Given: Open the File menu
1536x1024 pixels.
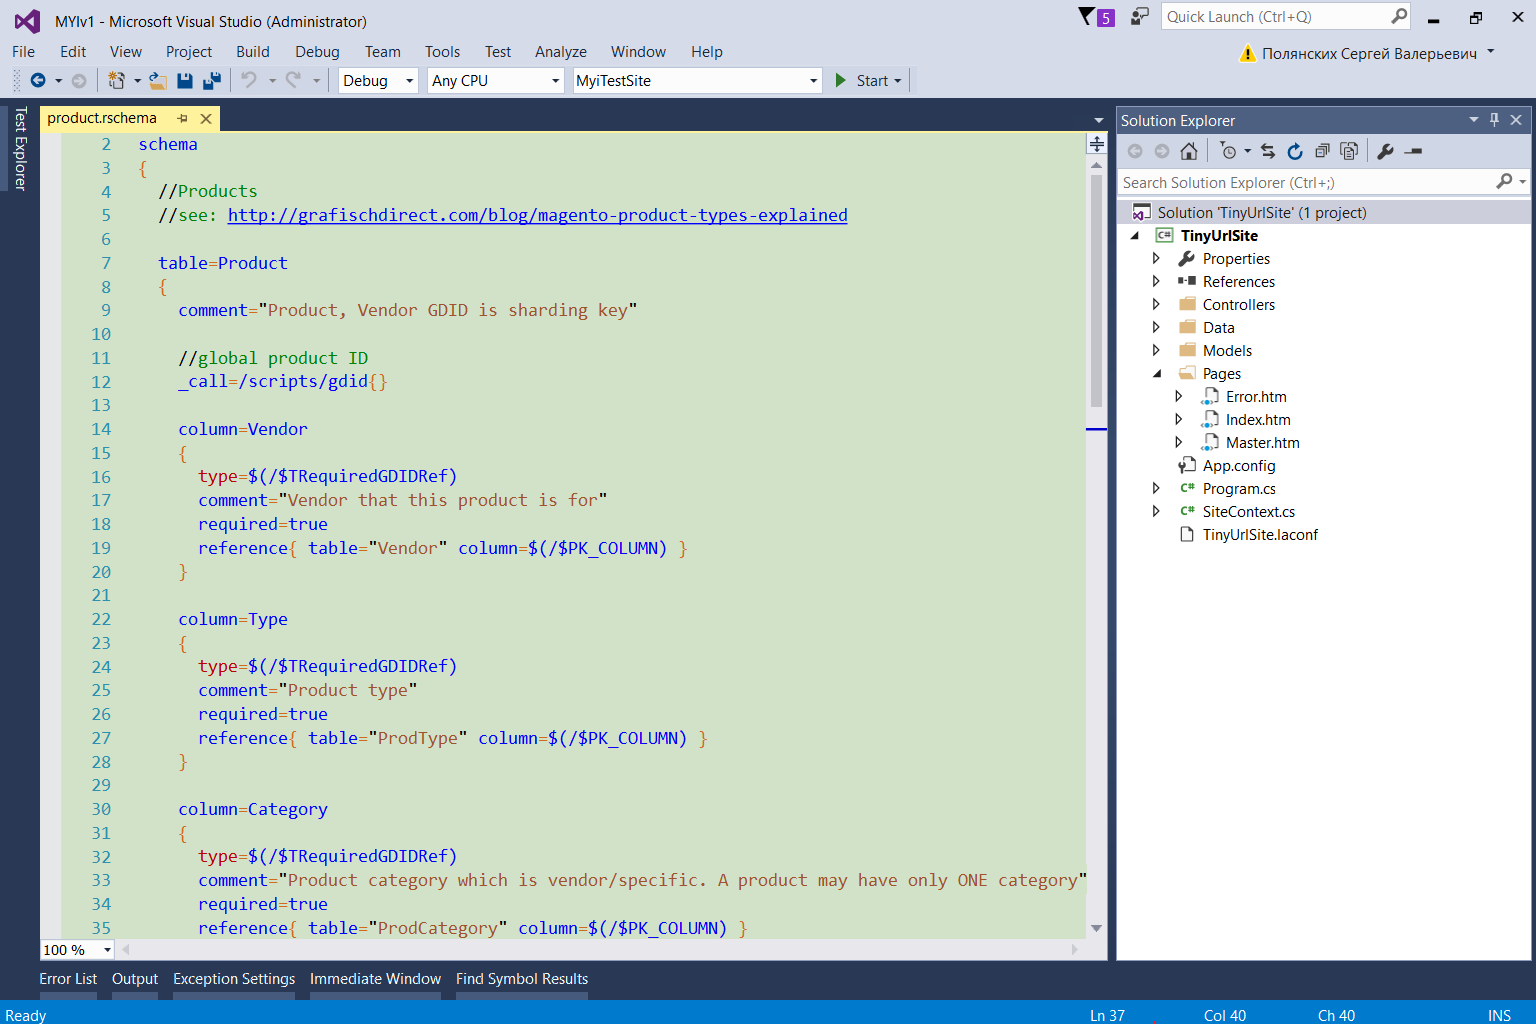Looking at the screenshot, I should coord(23,52).
